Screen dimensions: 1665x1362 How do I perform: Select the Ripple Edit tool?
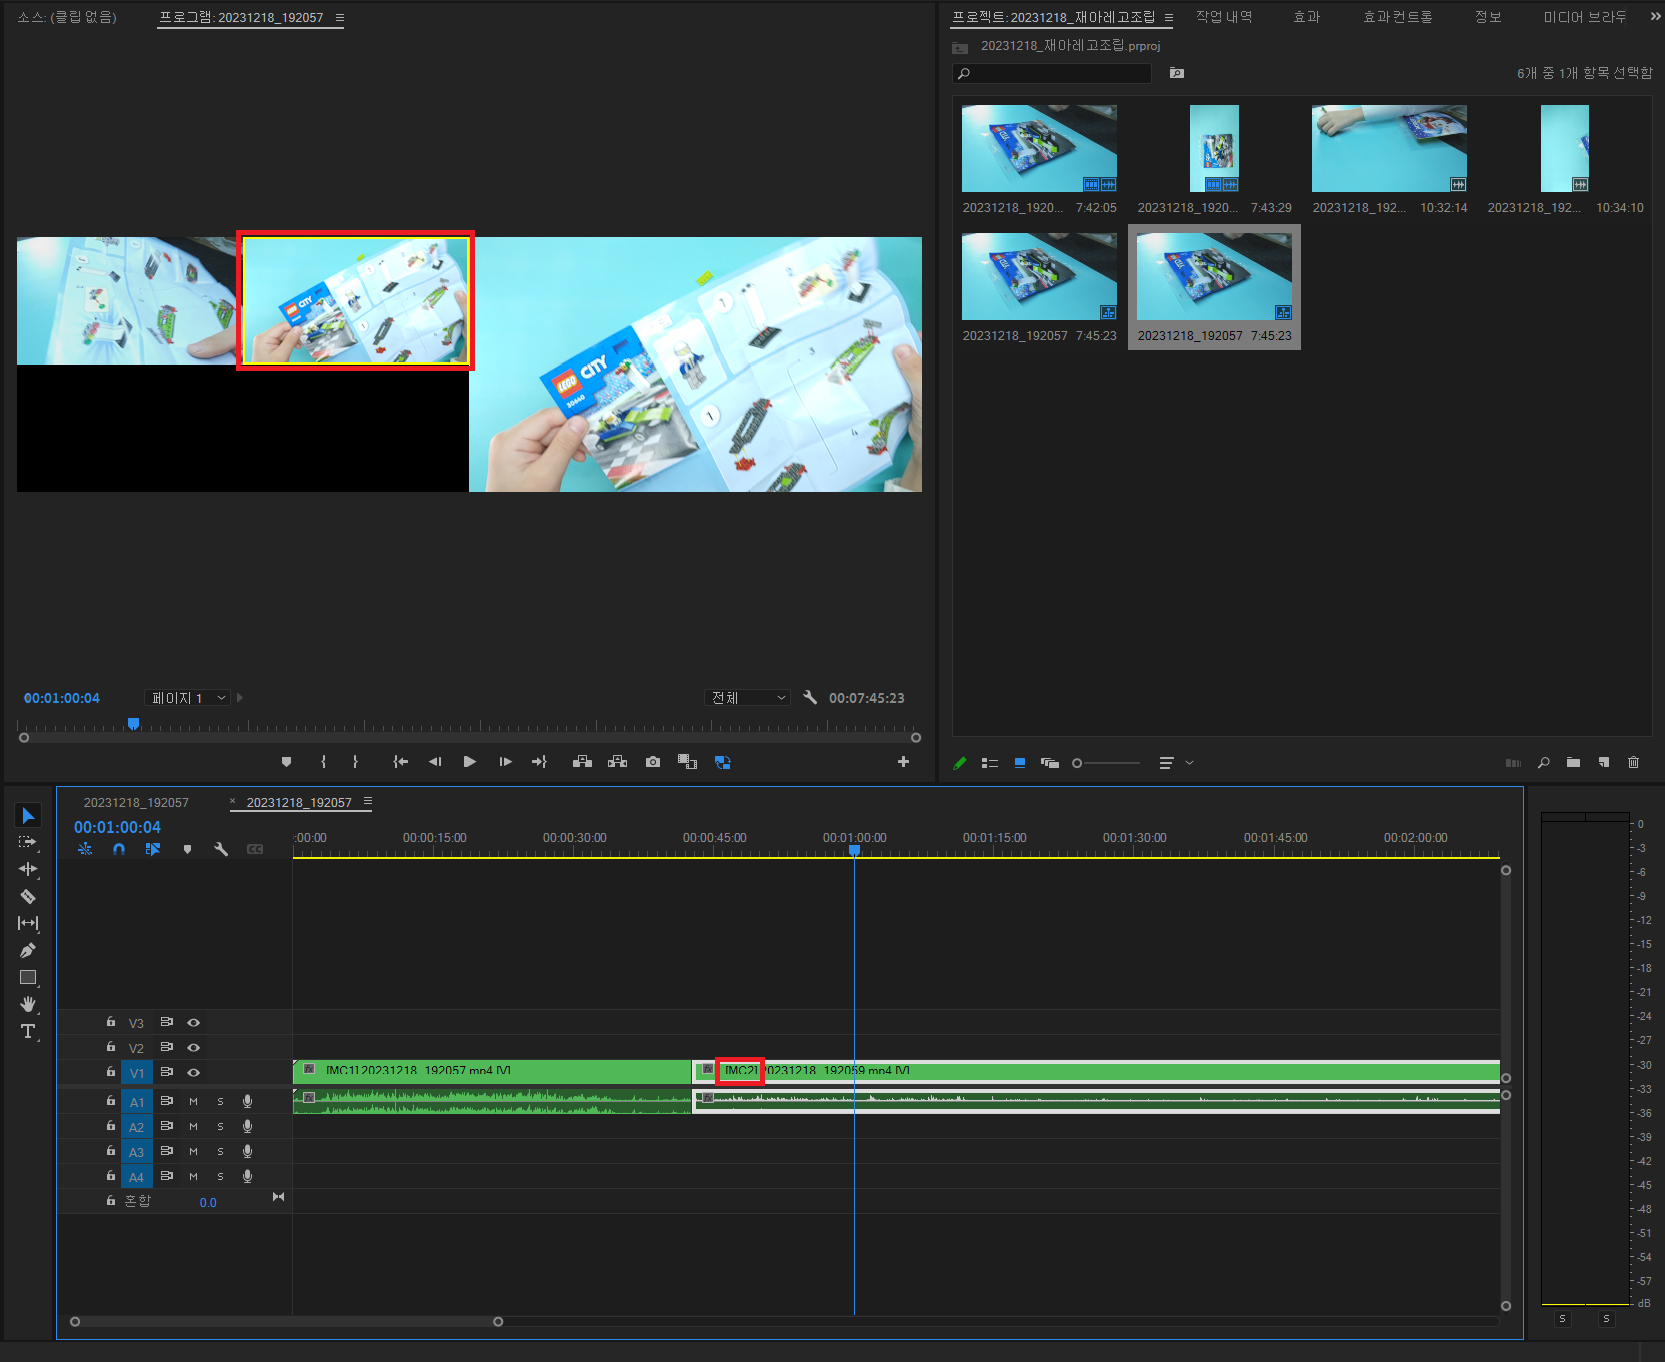pyautogui.click(x=28, y=869)
